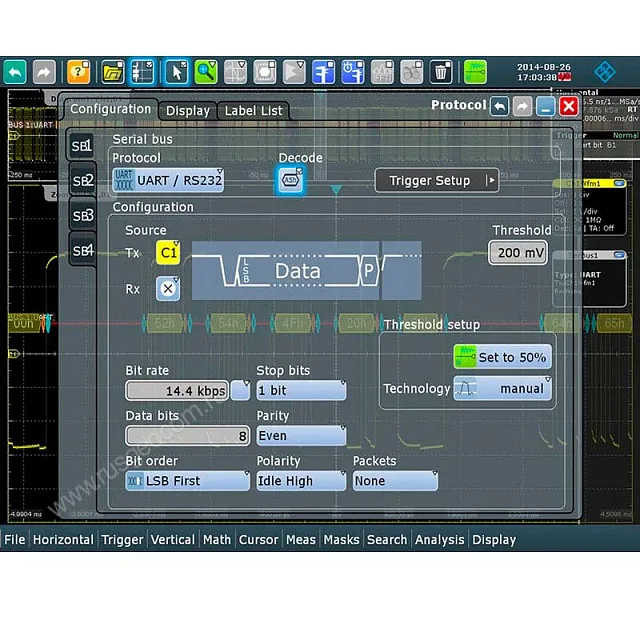Open the Protocol UART / RS232 dropdown
Viewport: 640px width, 640px height.
click(x=168, y=180)
